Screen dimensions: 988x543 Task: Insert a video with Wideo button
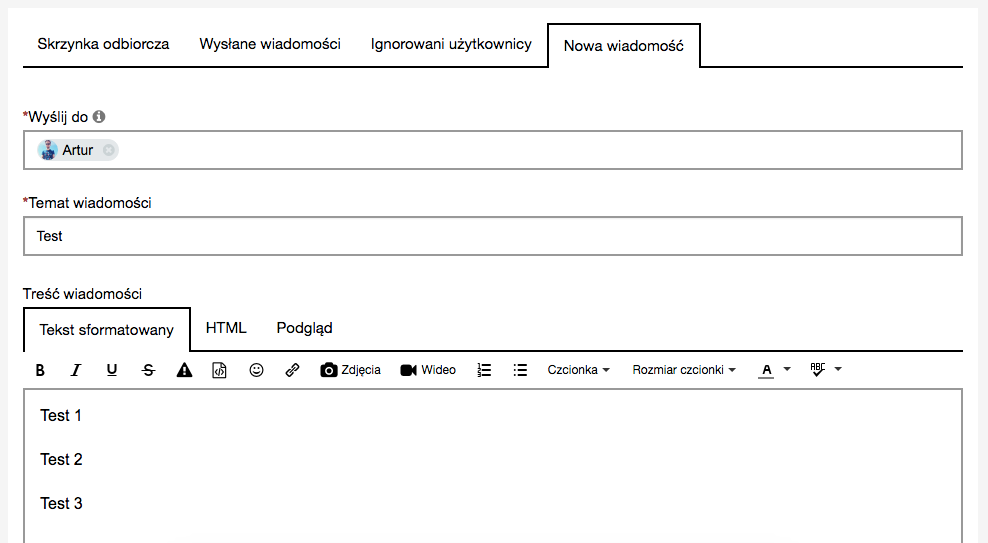(x=428, y=370)
